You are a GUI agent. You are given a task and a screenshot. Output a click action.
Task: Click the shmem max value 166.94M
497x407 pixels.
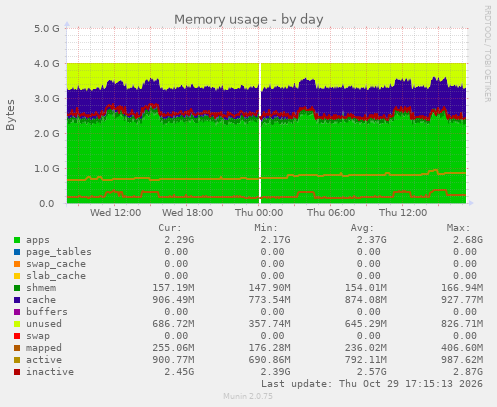pyautogui.click(x=462, y=288)
